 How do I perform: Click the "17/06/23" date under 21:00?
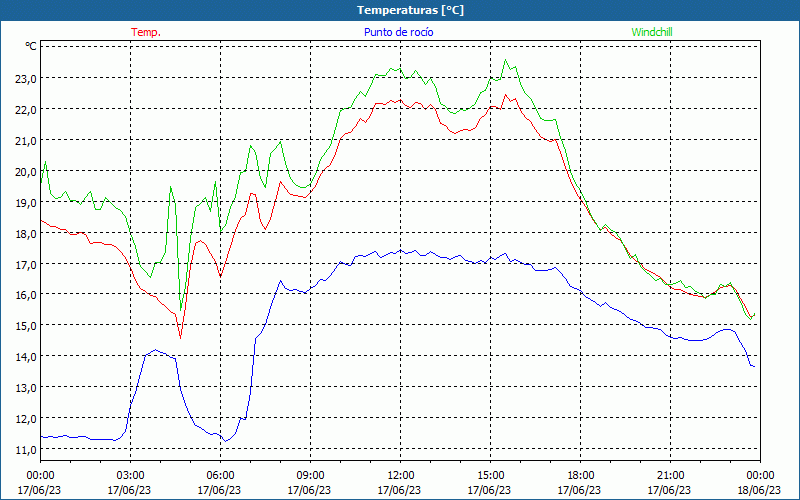tap(669, 490)
